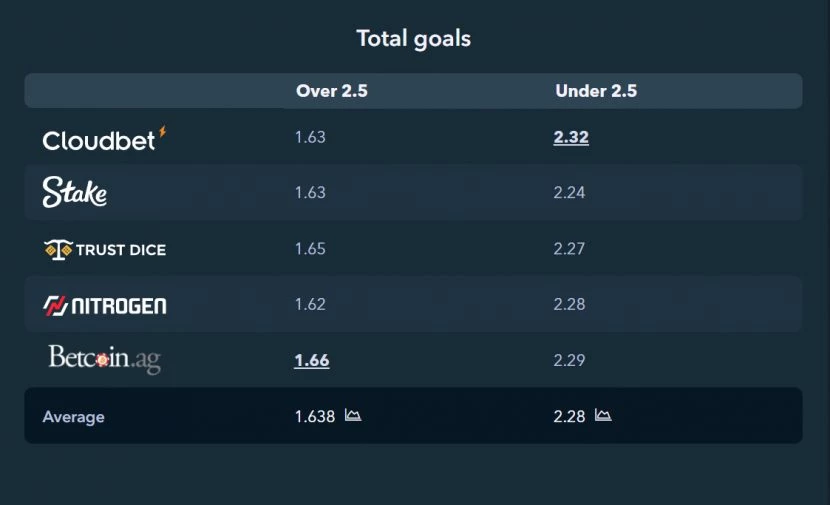Click the Under 2.5 column header
Image resolution: width=830 pixels, height=505 pixels.
coord(596,91)
